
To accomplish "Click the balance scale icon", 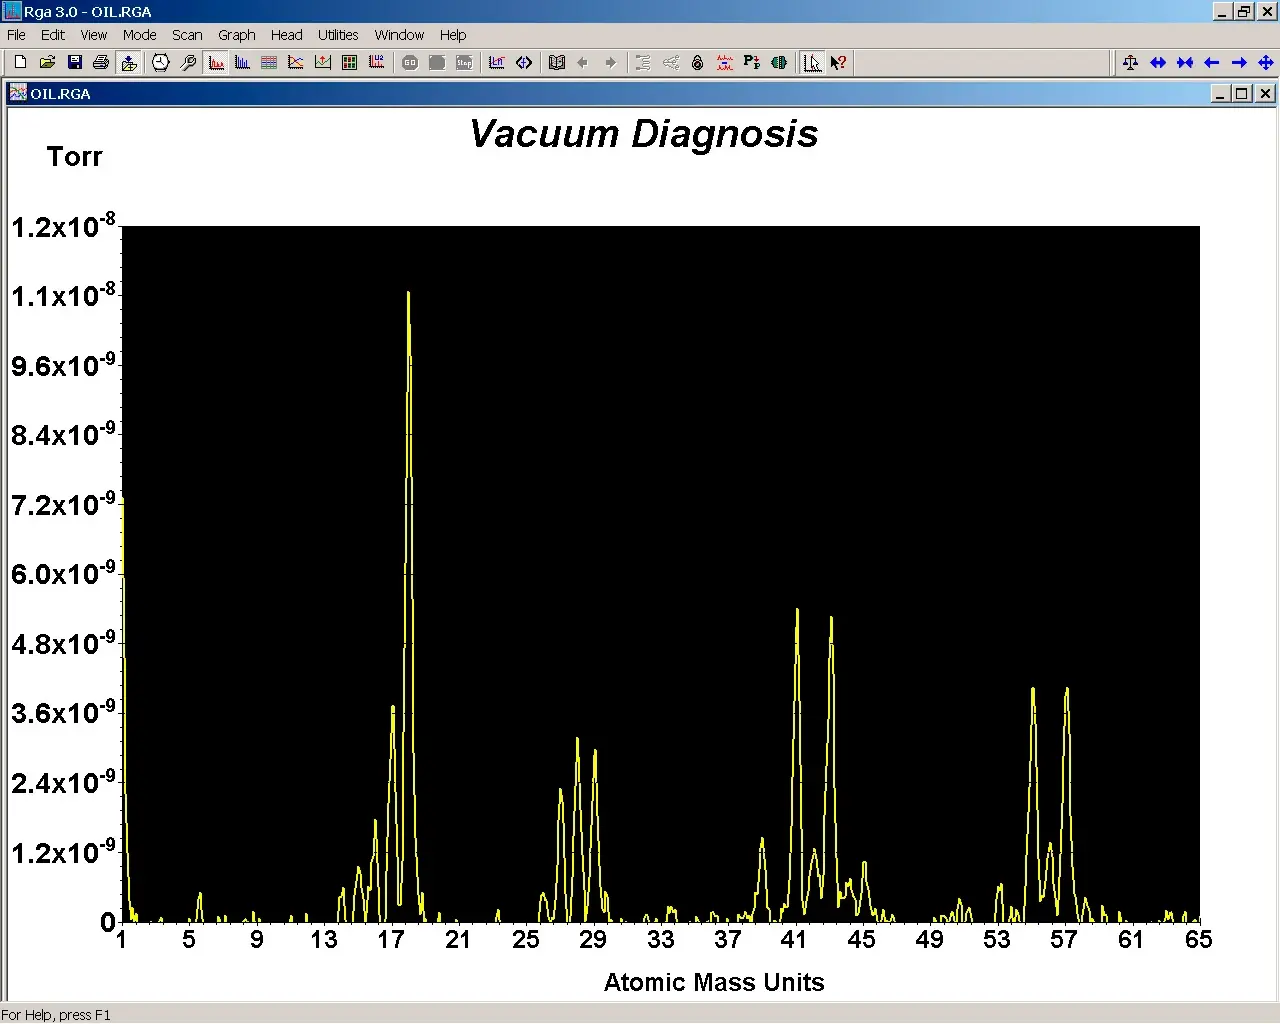I will pos(1130,63).
